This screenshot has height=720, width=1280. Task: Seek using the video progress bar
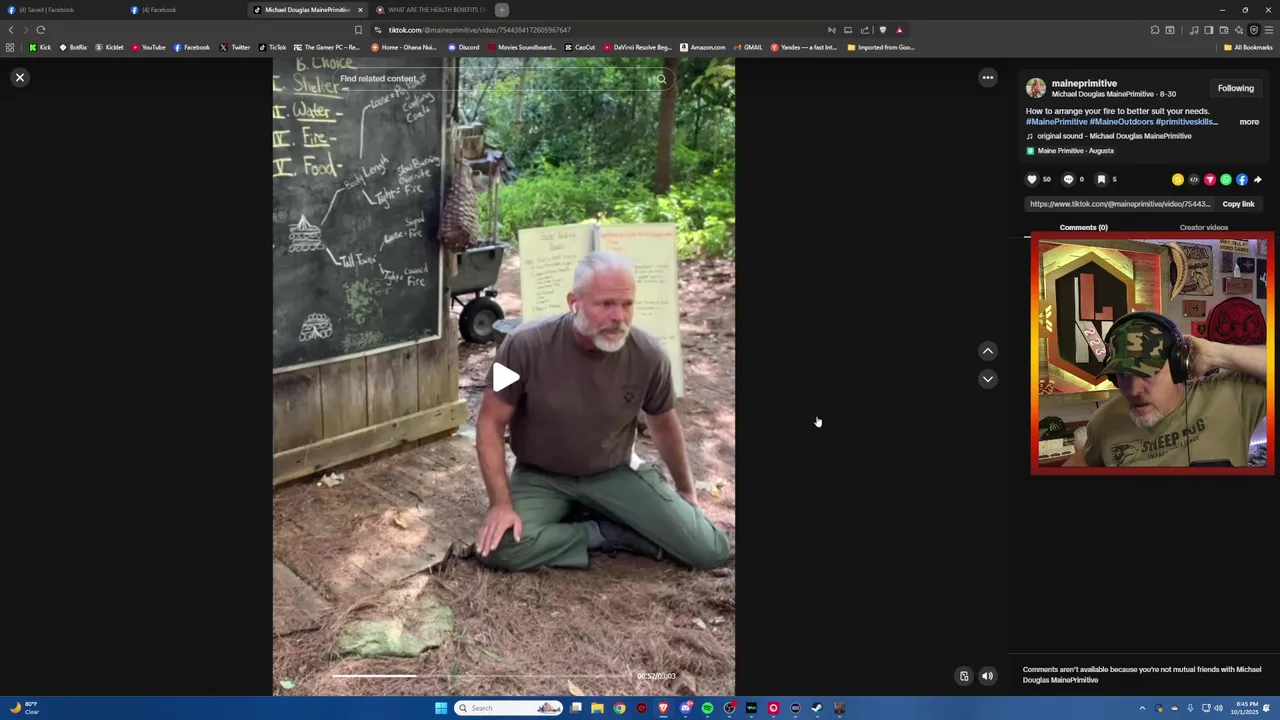pos(480,676)
